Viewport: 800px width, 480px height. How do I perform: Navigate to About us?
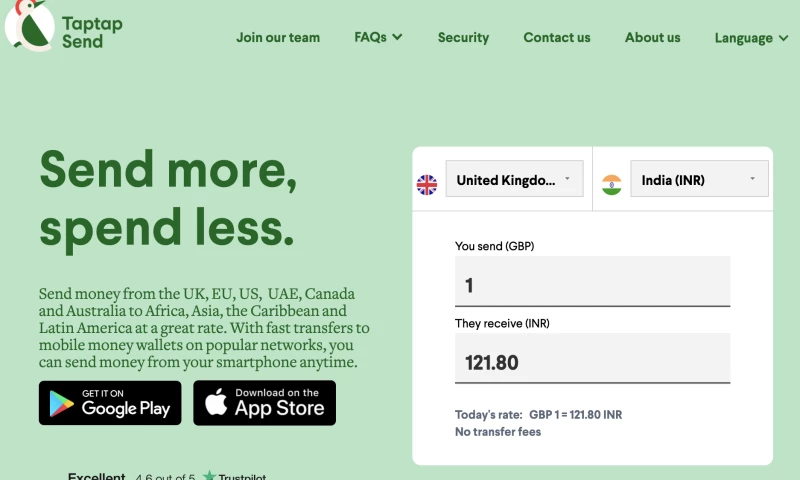pos(652,38)
